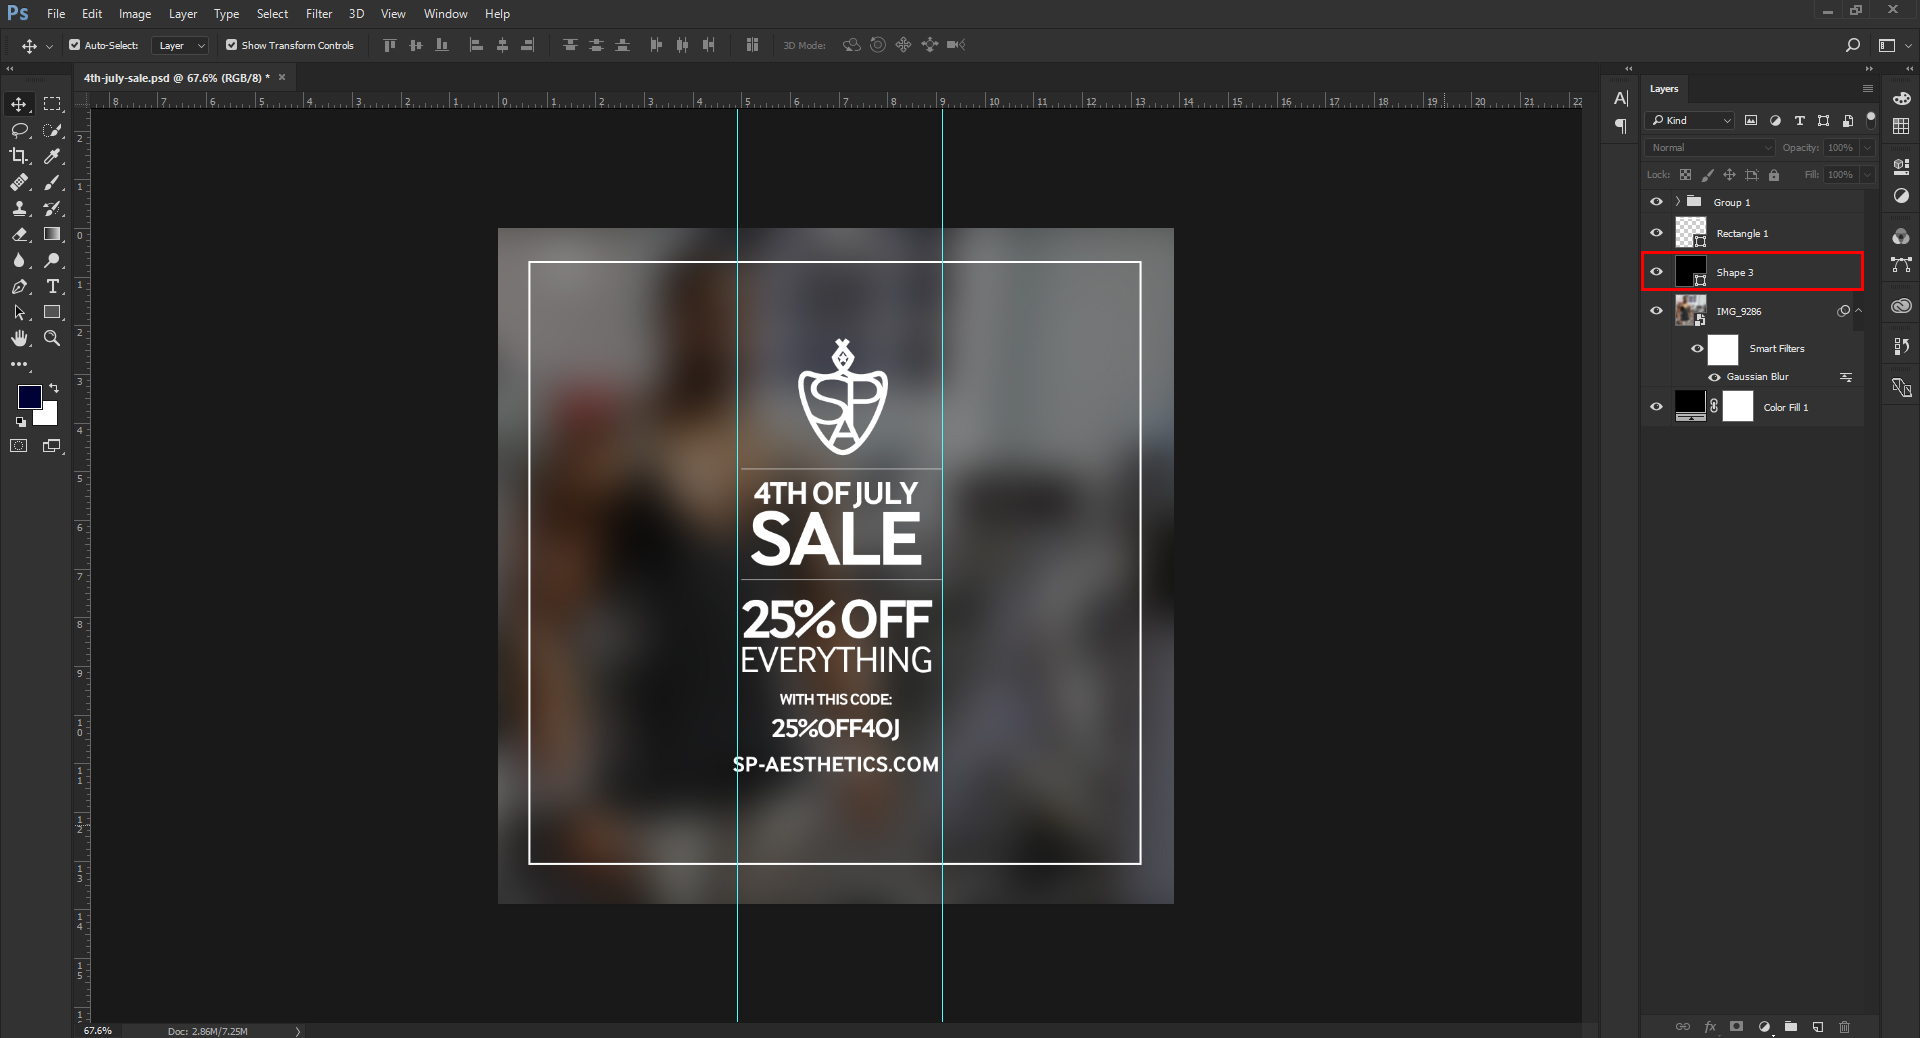Image resolution: width=1920 pixels, height=1038 pixels.
Task: Select the Zoom tool
Action: (x=52, y=338)
